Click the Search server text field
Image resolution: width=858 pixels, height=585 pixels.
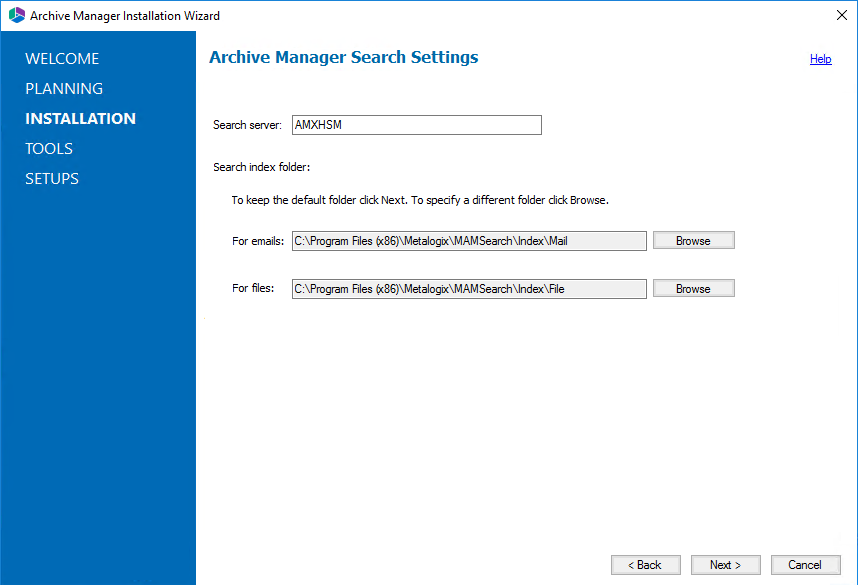(x=416, y=125)
